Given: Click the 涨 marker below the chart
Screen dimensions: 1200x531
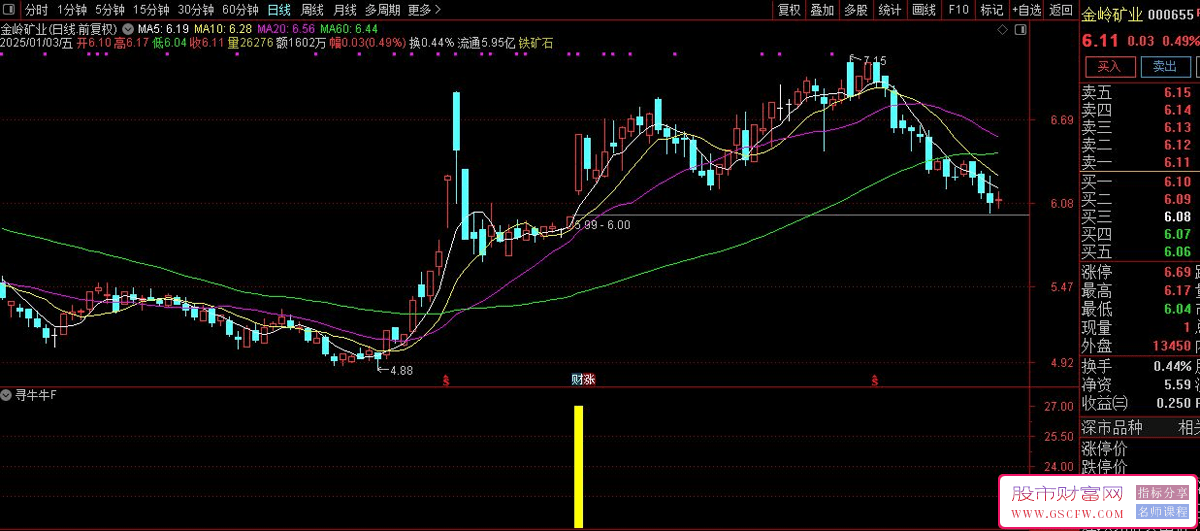Looking at the screenshot, I should (590, 379).
